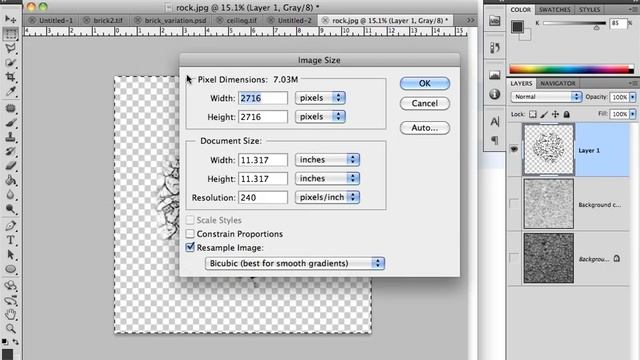Open the Paragraph panel icon
Viewport: 640px width, 360px height.
pyautogui.click(x=495, y=140)
